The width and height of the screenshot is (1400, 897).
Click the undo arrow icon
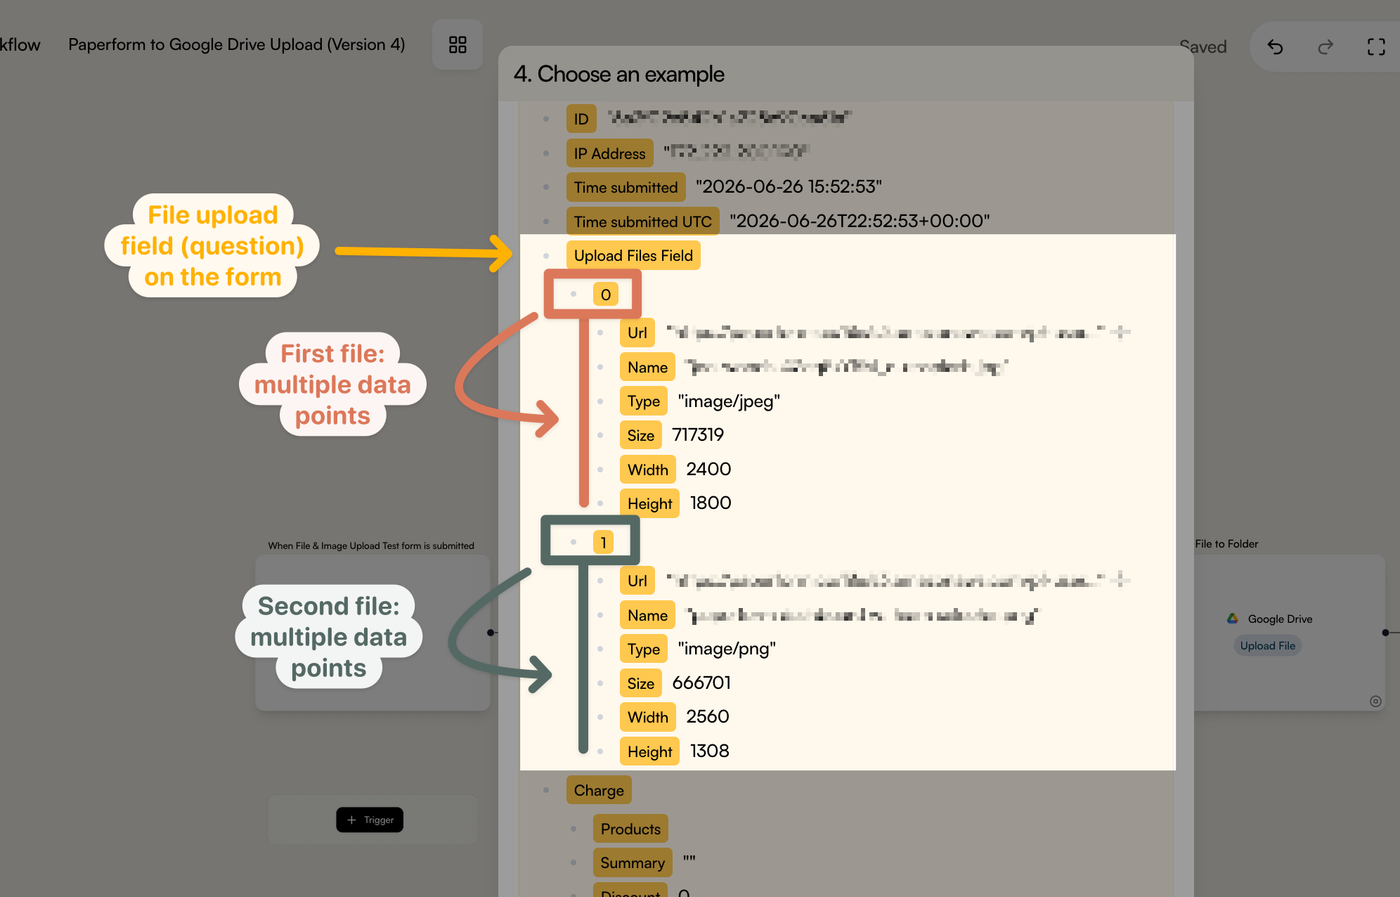1275,47
